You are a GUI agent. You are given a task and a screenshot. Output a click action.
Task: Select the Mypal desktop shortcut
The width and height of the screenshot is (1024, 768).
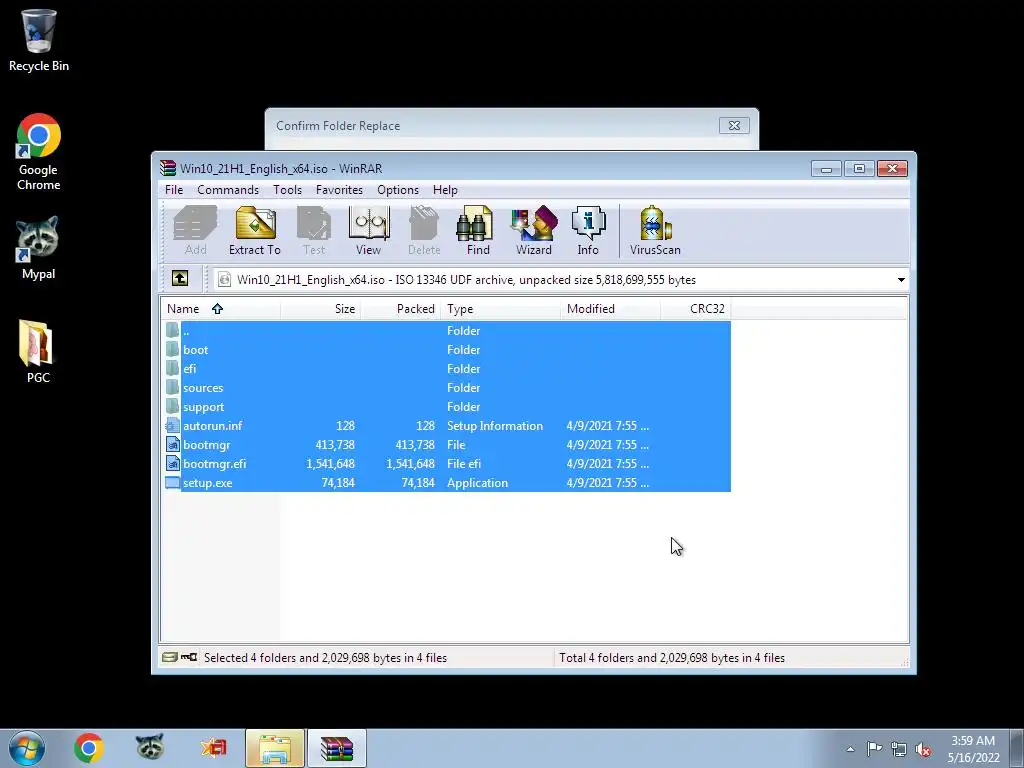click(39, 249)
